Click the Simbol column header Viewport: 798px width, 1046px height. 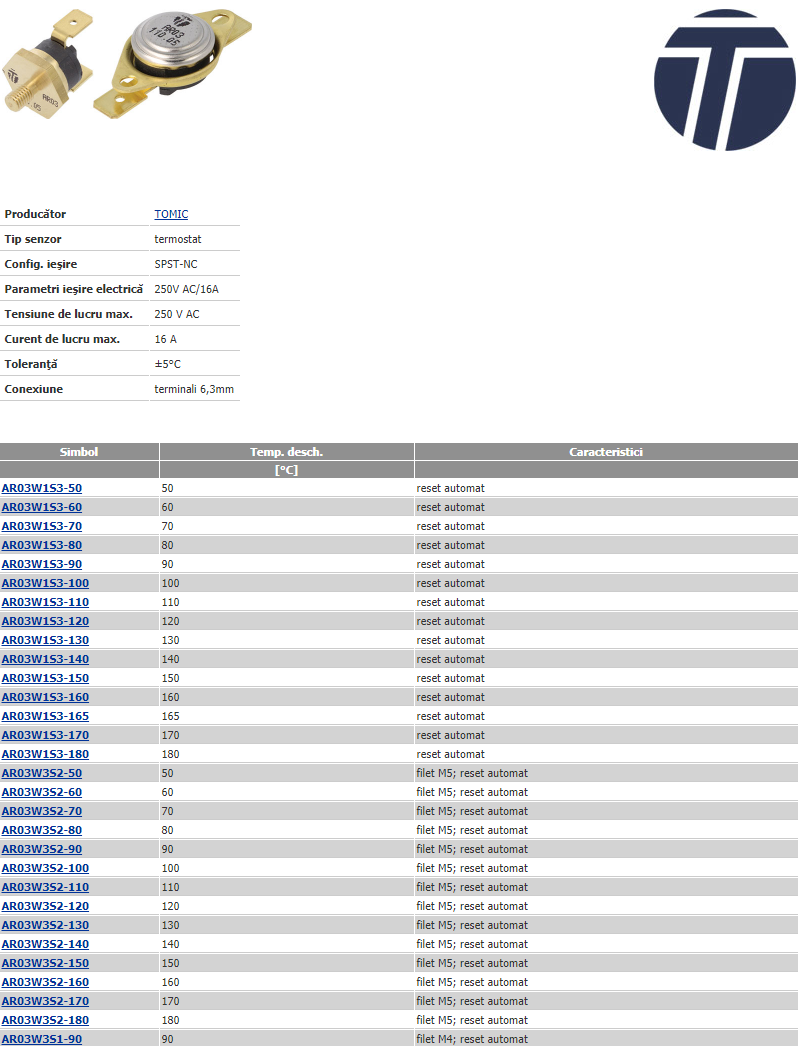click(x=79, y=452)
